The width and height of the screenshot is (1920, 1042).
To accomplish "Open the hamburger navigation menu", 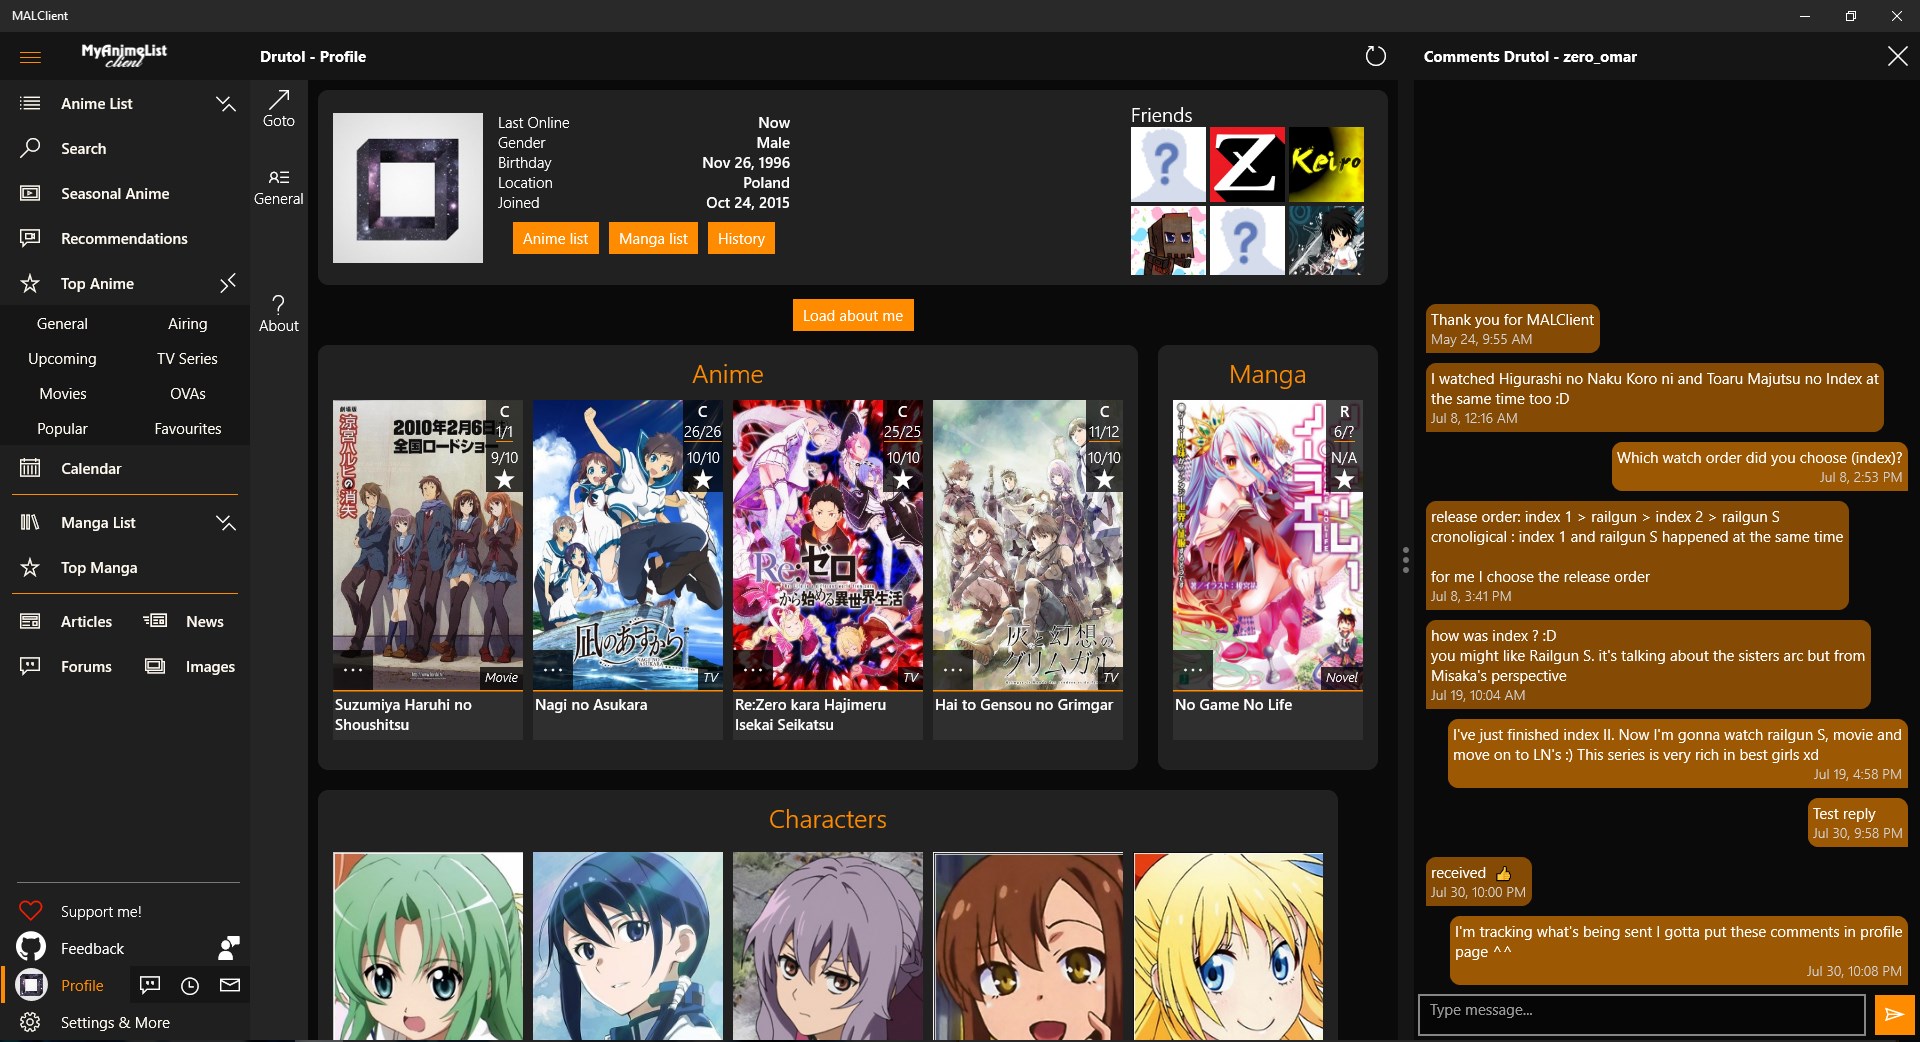I will (x=30, y=57).
